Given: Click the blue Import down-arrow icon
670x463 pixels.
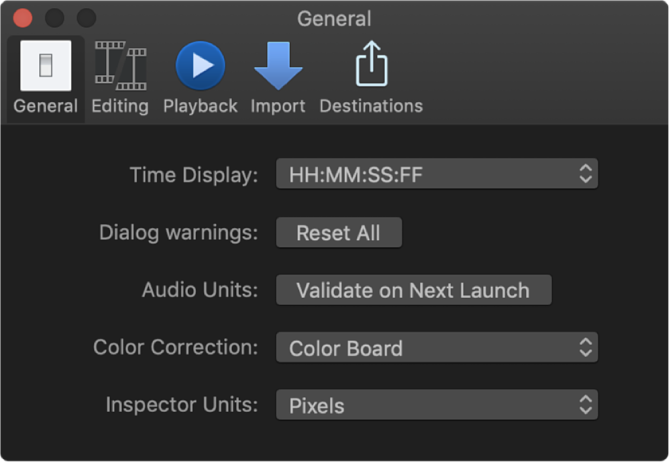Looking at the screenshot, I should coord(278,66).
